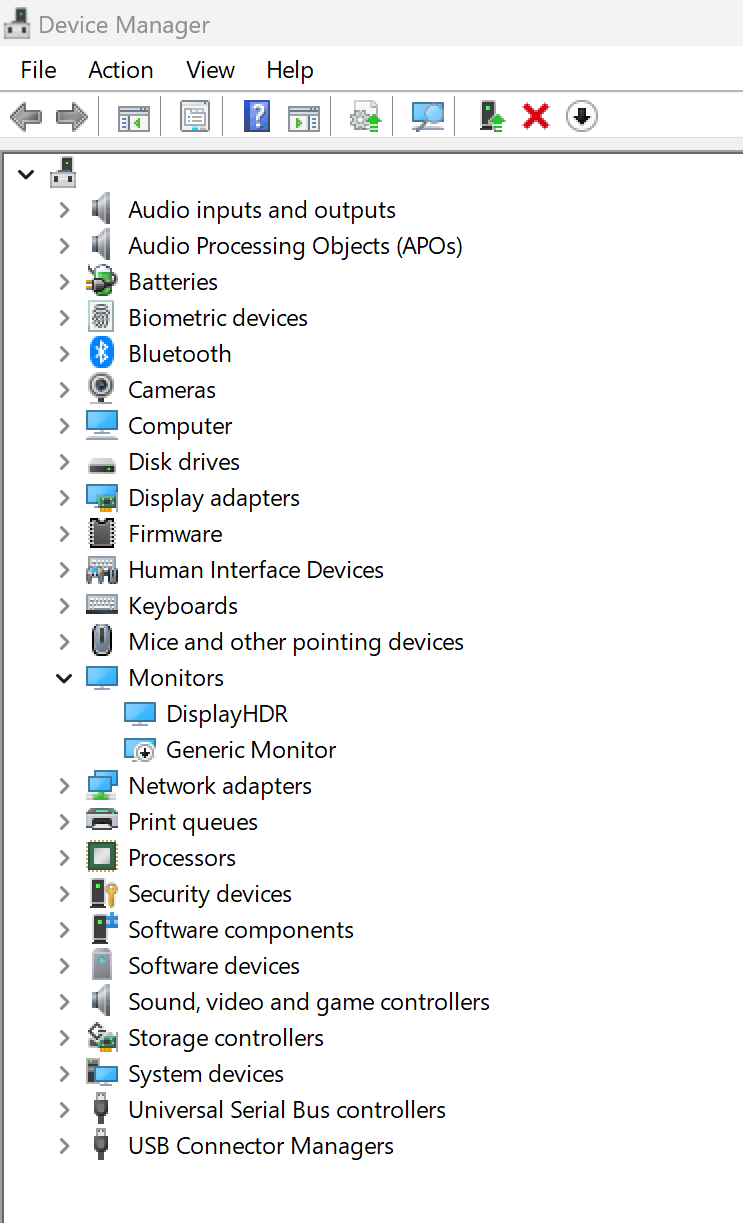Select the Security devices label
The image size is (743, 1223).
coord(210,894)
